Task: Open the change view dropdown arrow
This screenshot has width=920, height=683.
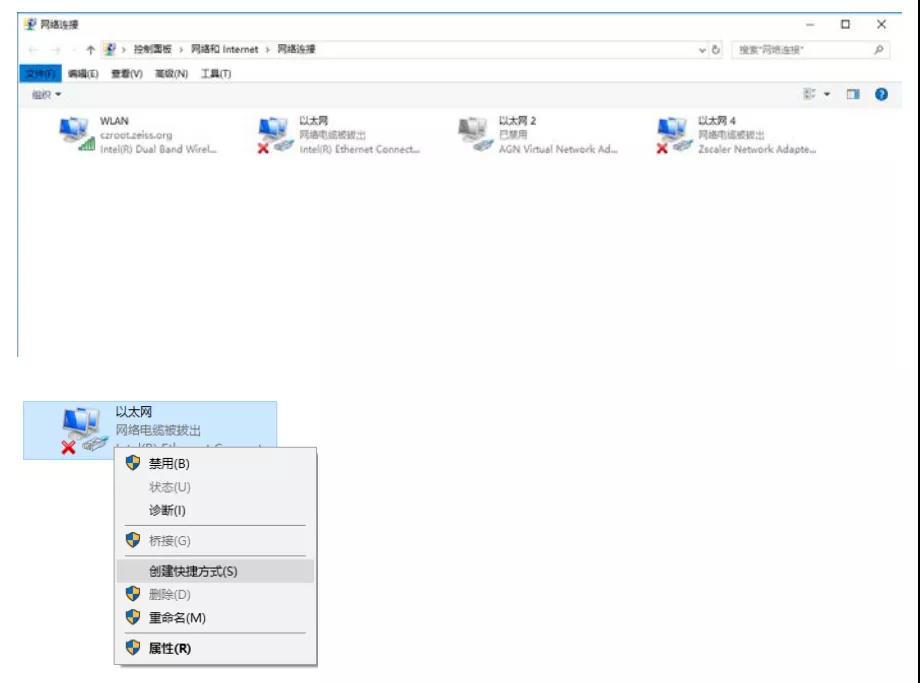Action: pos(827,94)
